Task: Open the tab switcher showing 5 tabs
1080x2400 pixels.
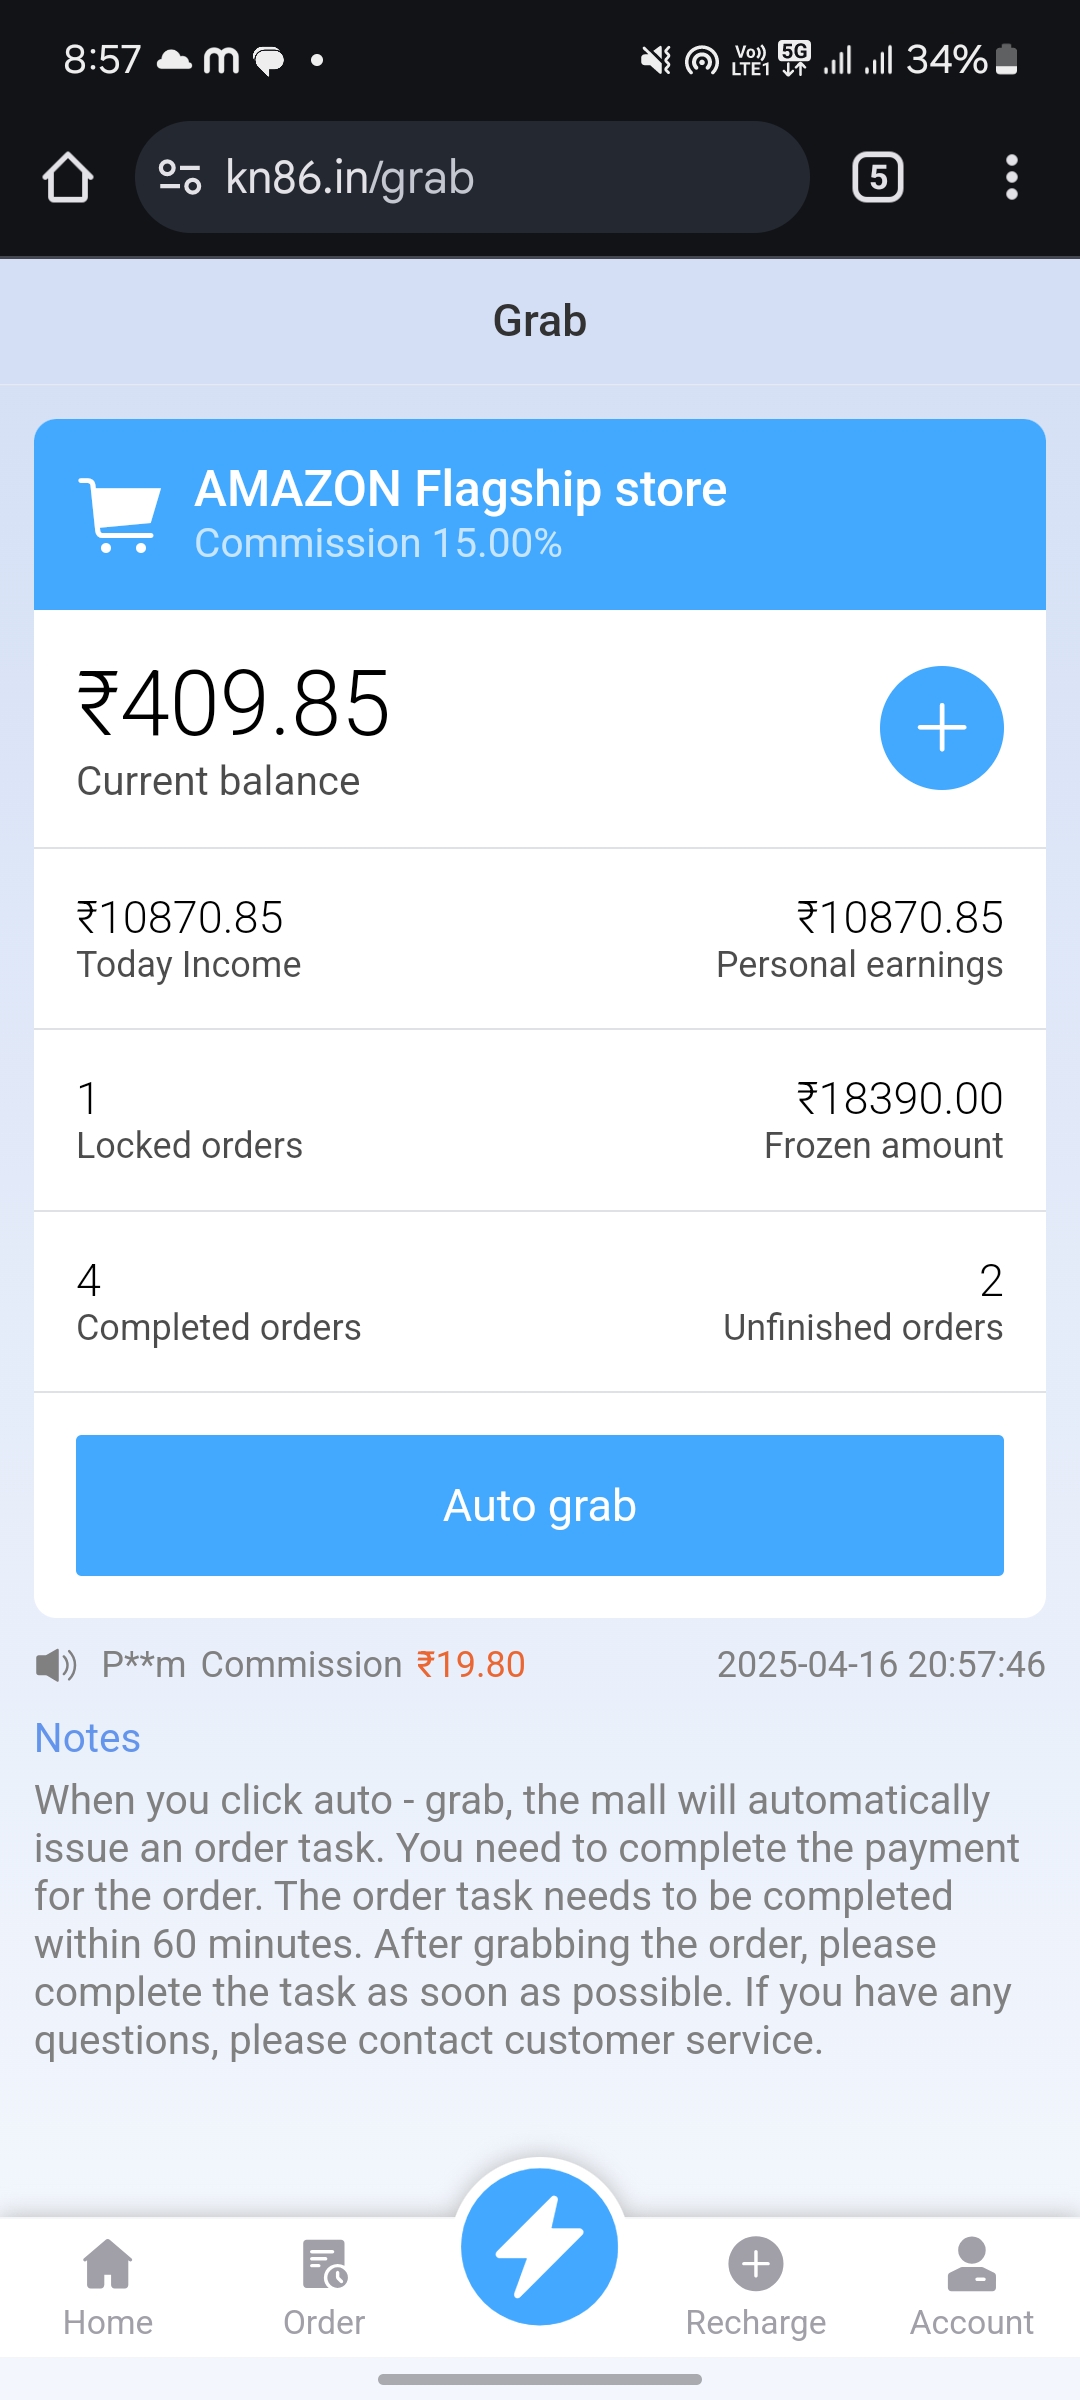Action: [x=877, y=178]
